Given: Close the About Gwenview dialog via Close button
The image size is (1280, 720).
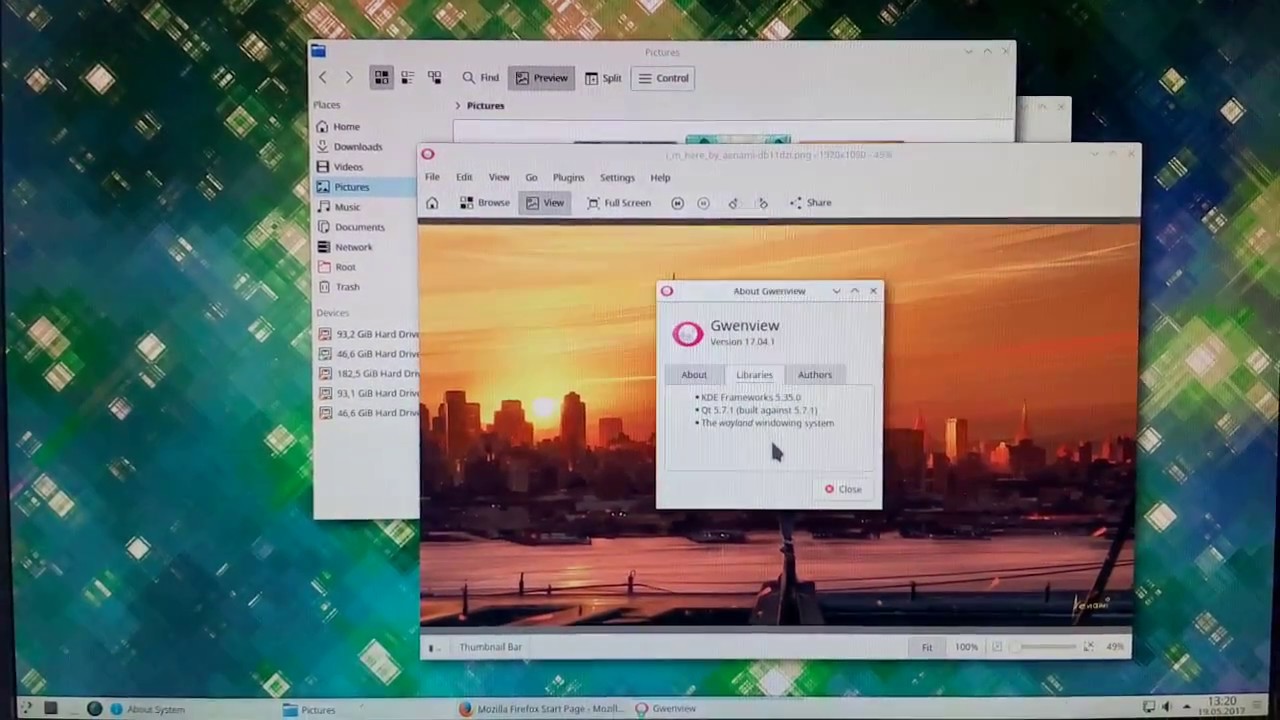Looking at the screenshot, I should pyautogui.click(x=842, y=489).
